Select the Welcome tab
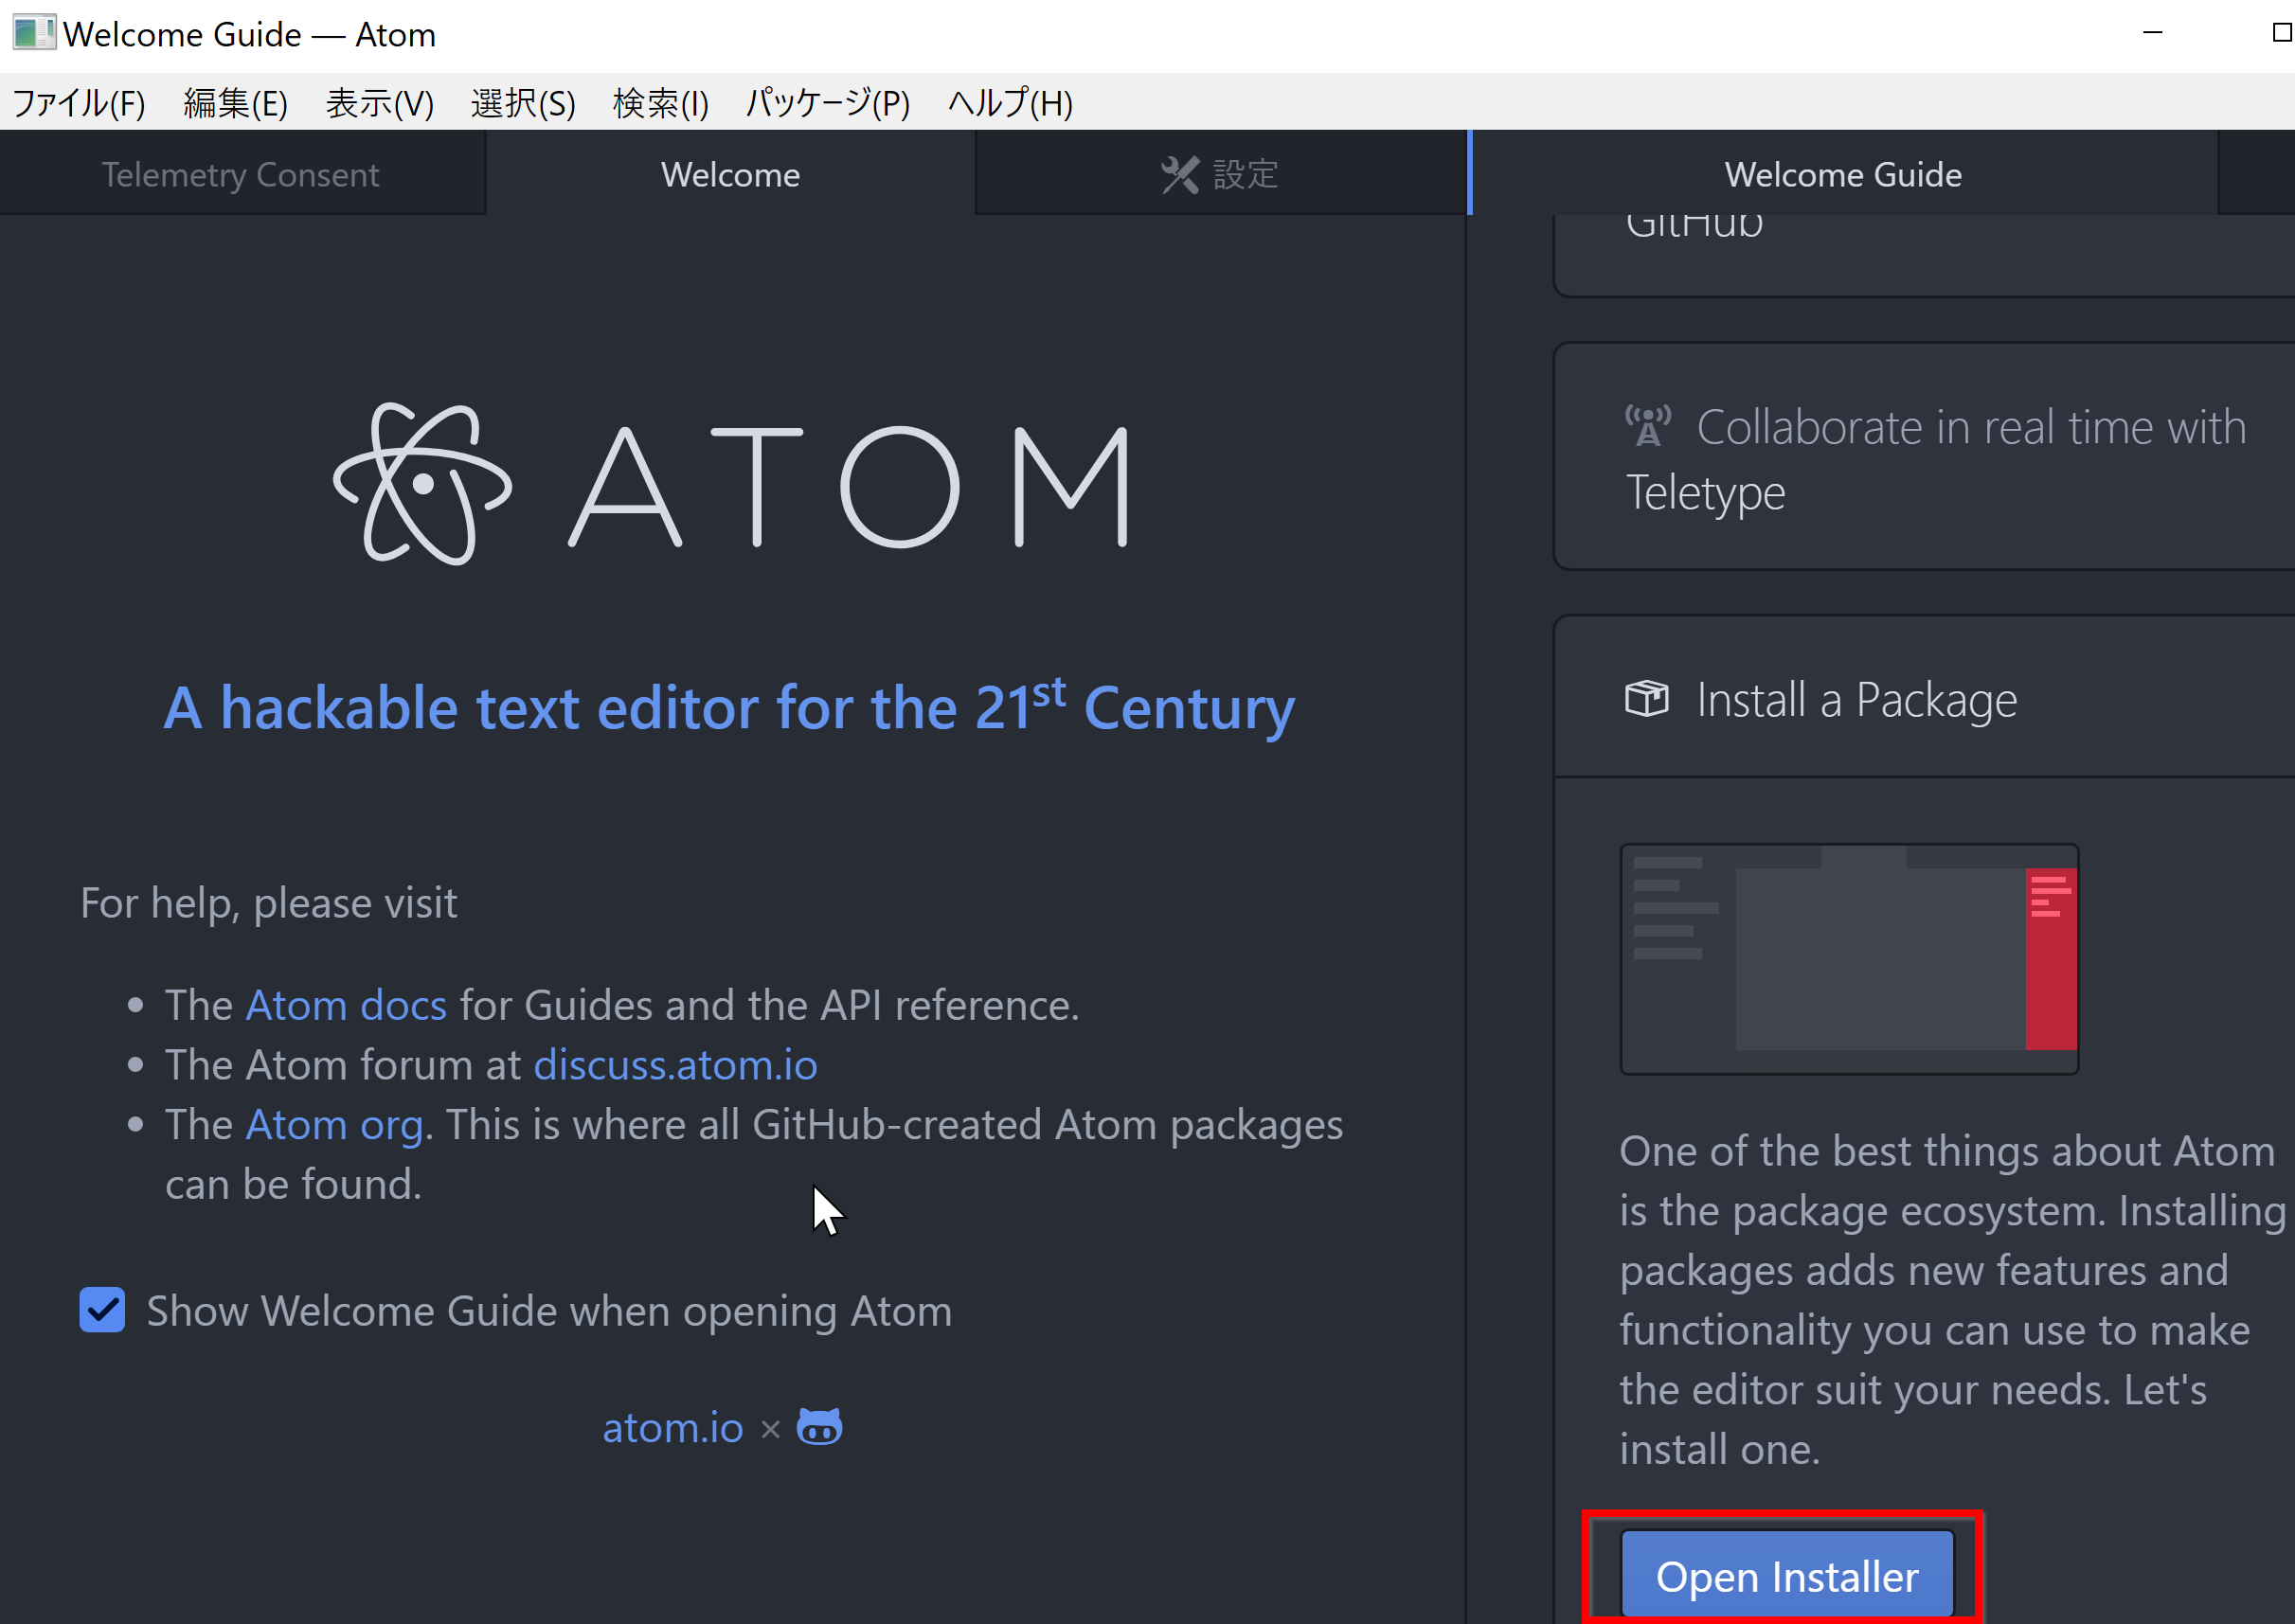The image size is (2295, 1624). (730, 174)
